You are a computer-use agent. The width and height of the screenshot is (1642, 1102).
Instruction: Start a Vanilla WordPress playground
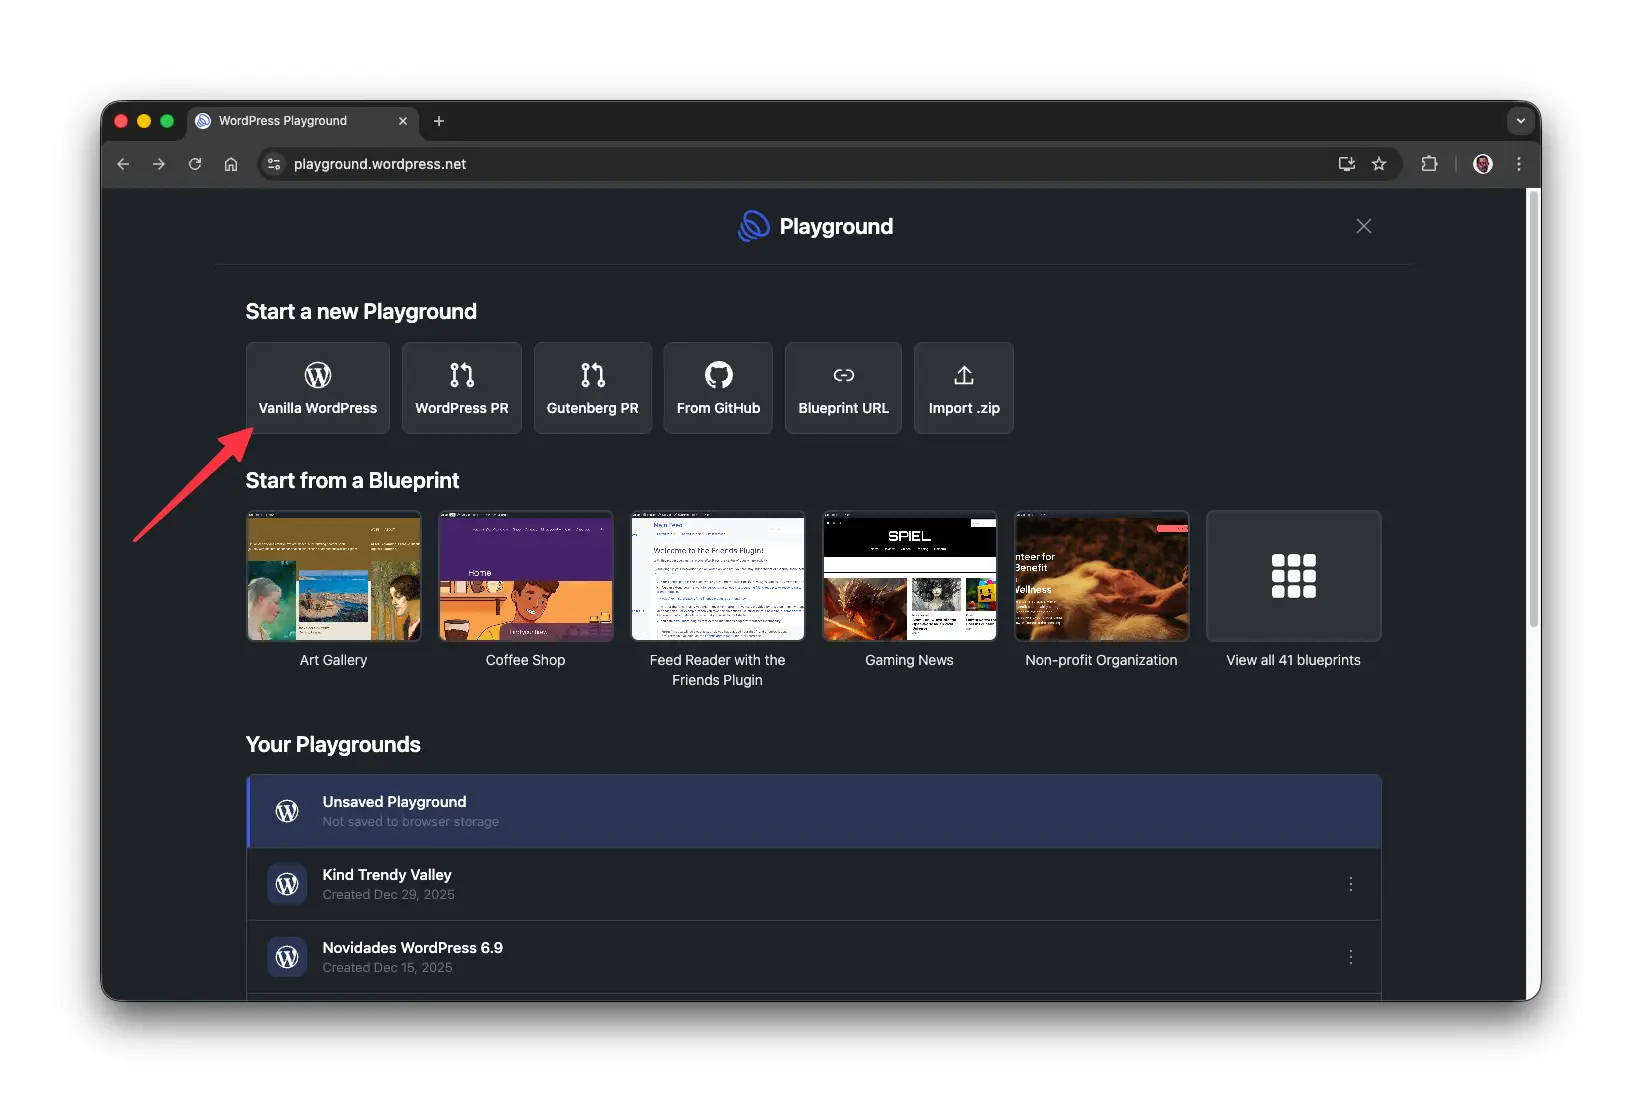pos(317,388)
